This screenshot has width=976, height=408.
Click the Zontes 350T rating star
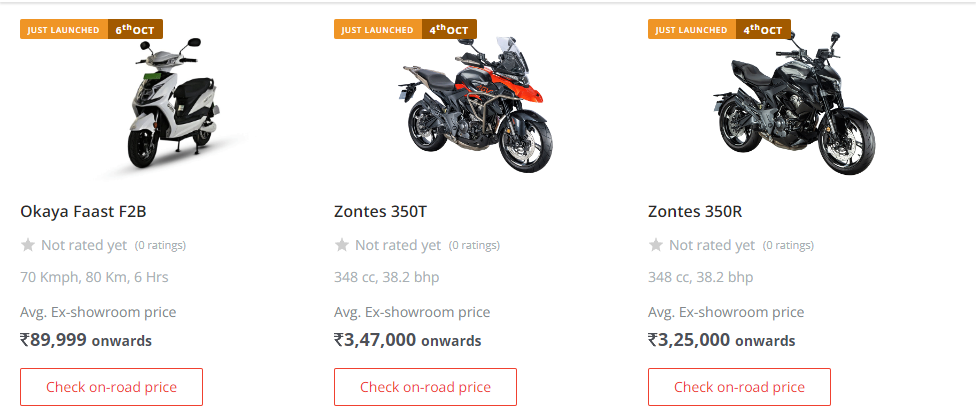click(x=342, y=245)
